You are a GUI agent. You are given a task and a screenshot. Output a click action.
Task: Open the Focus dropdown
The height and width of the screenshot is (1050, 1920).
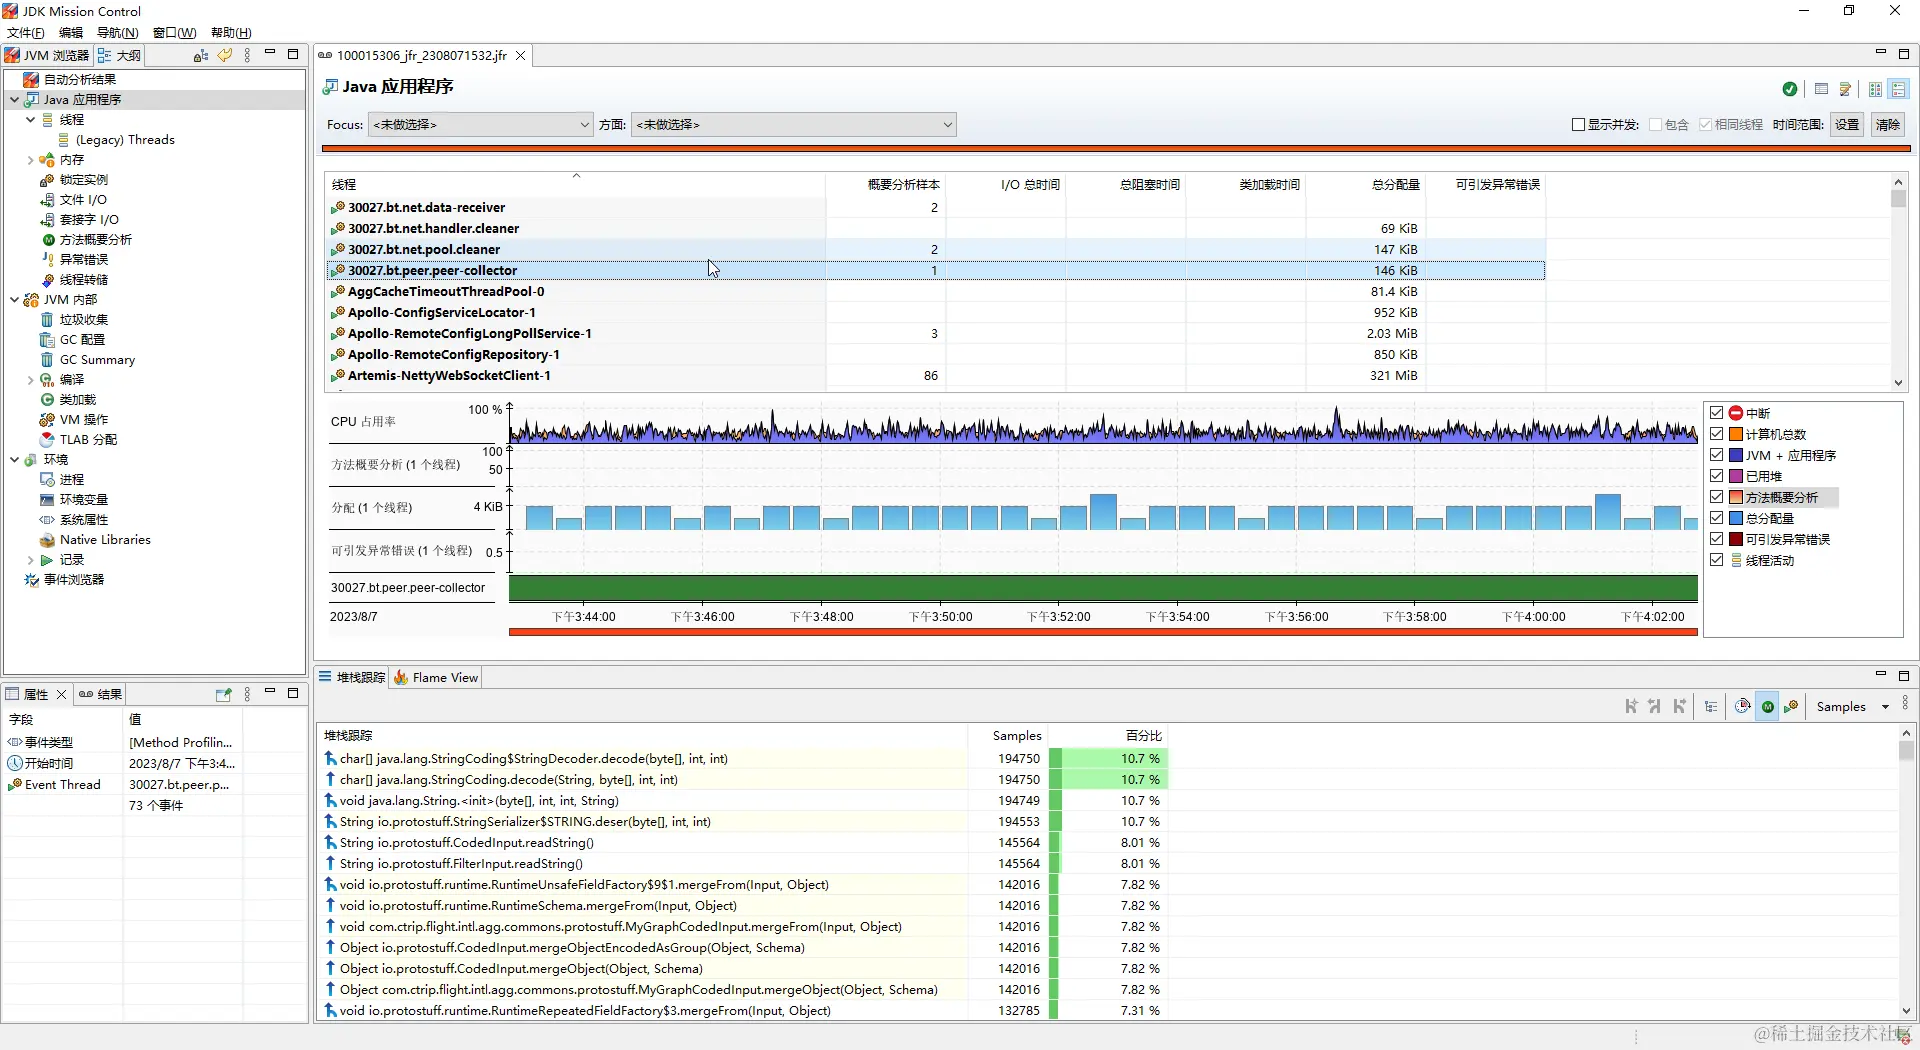(480, 125)
